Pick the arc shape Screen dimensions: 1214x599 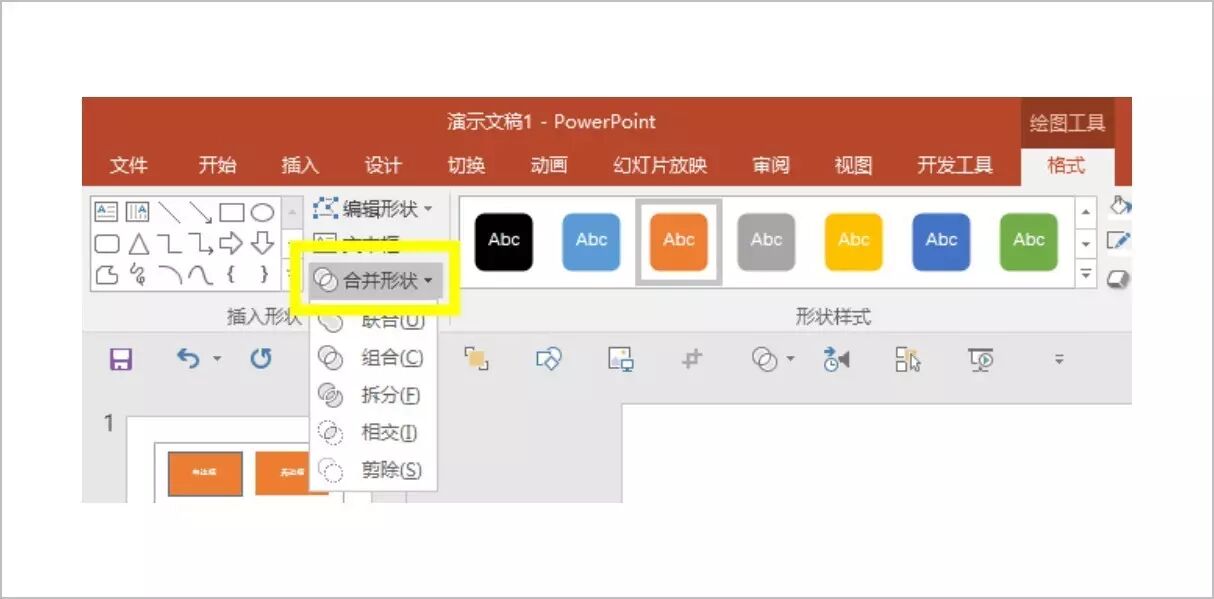169,275
